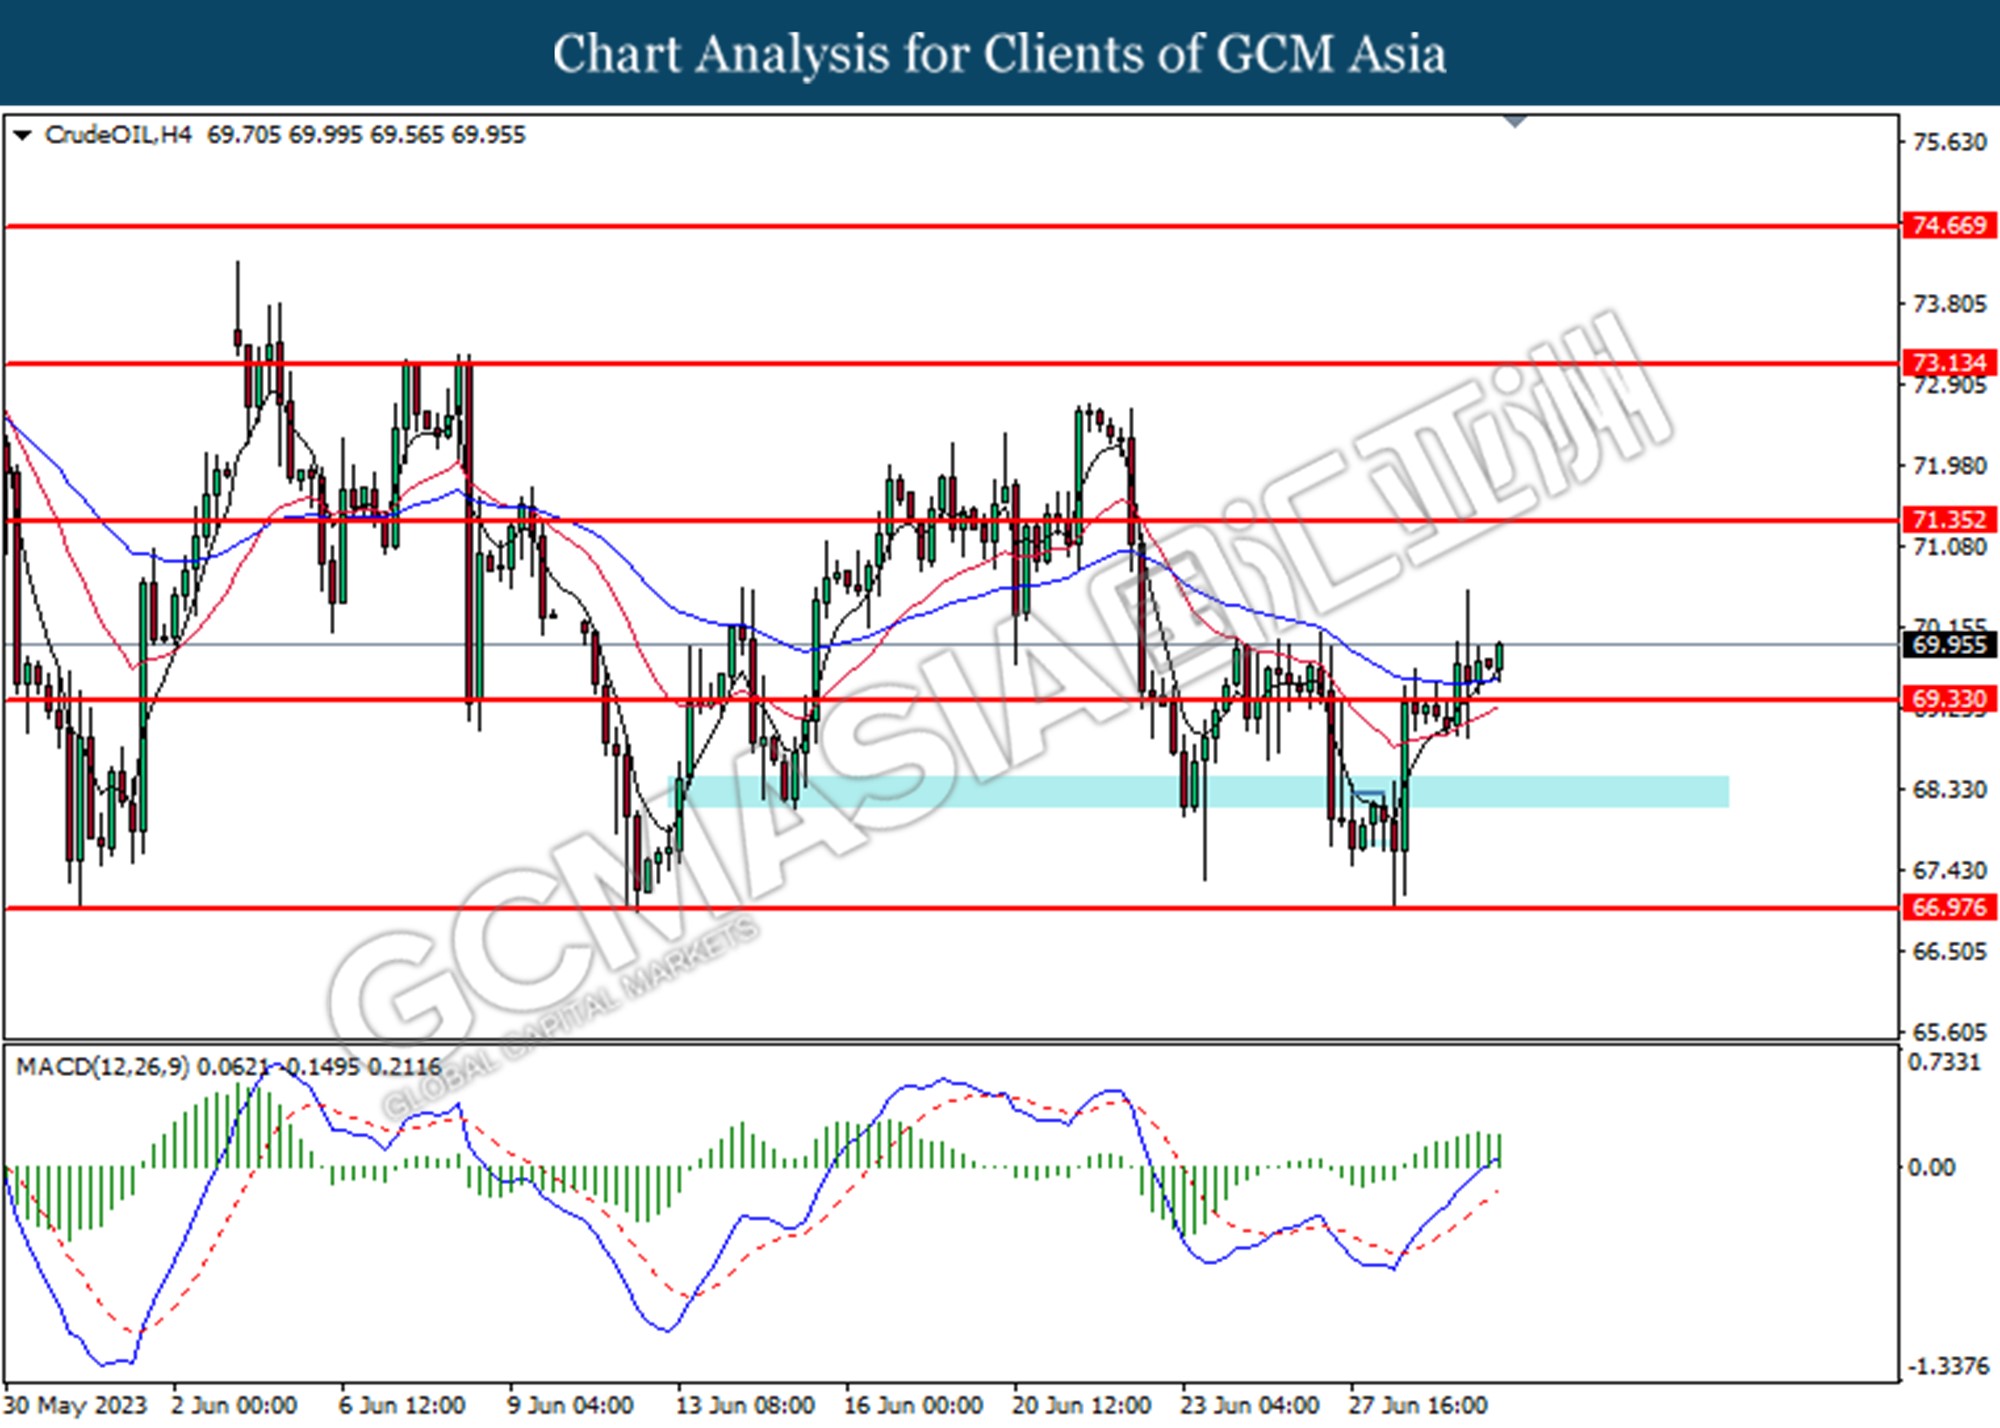Click the 65.605 price scale value
This screenshot has width=2000, height=1428.
[1948, 1032]
